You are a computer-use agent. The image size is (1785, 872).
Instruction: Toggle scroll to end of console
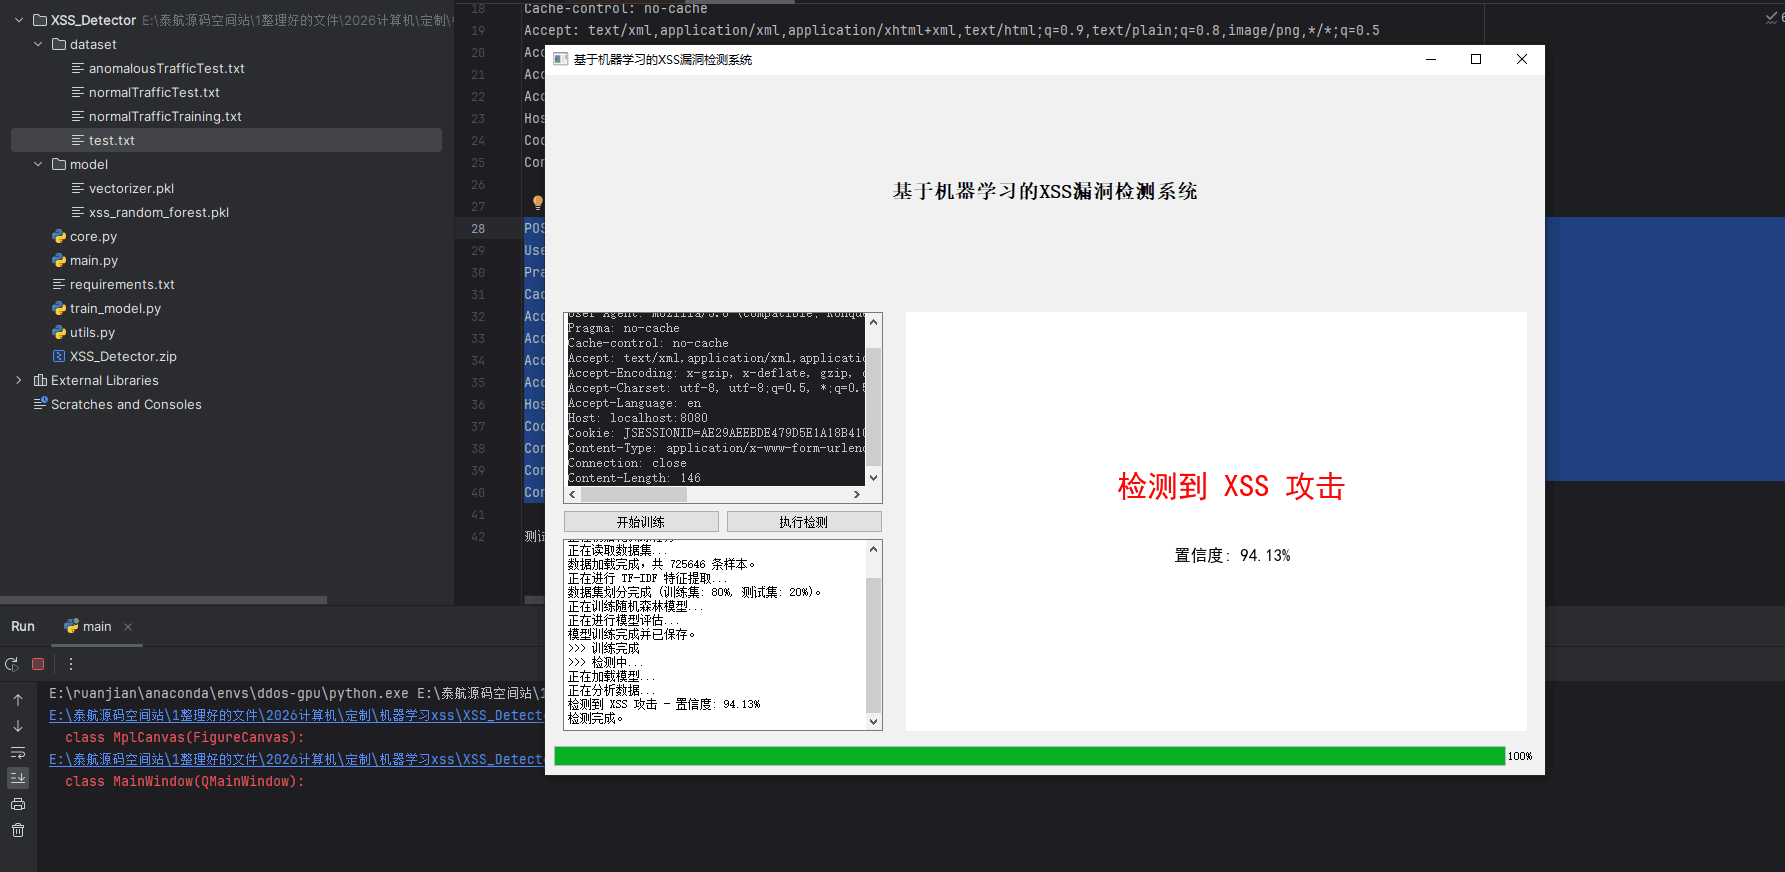click(x=18, y=778)
